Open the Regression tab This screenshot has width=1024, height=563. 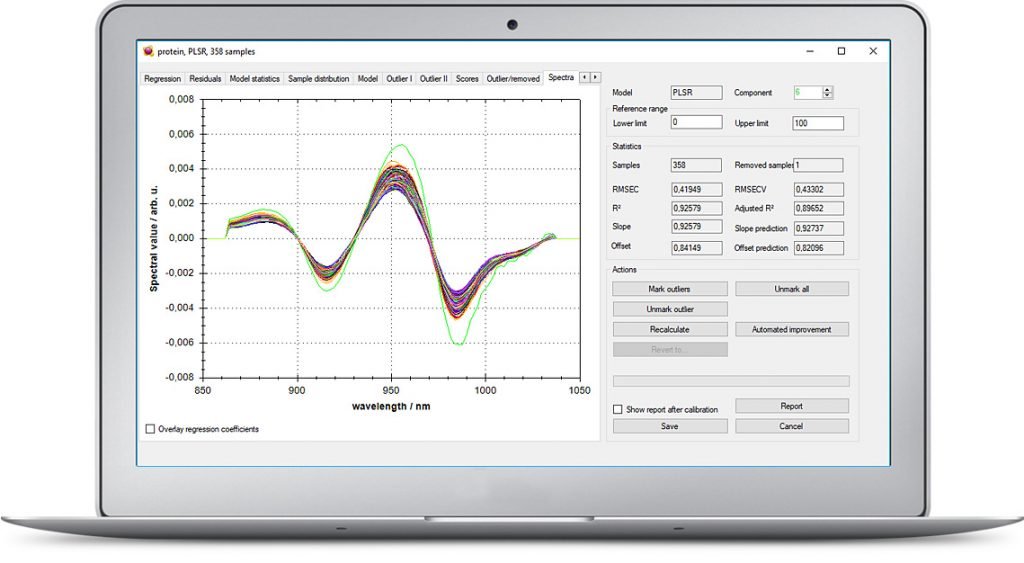(x=163, y=78)
